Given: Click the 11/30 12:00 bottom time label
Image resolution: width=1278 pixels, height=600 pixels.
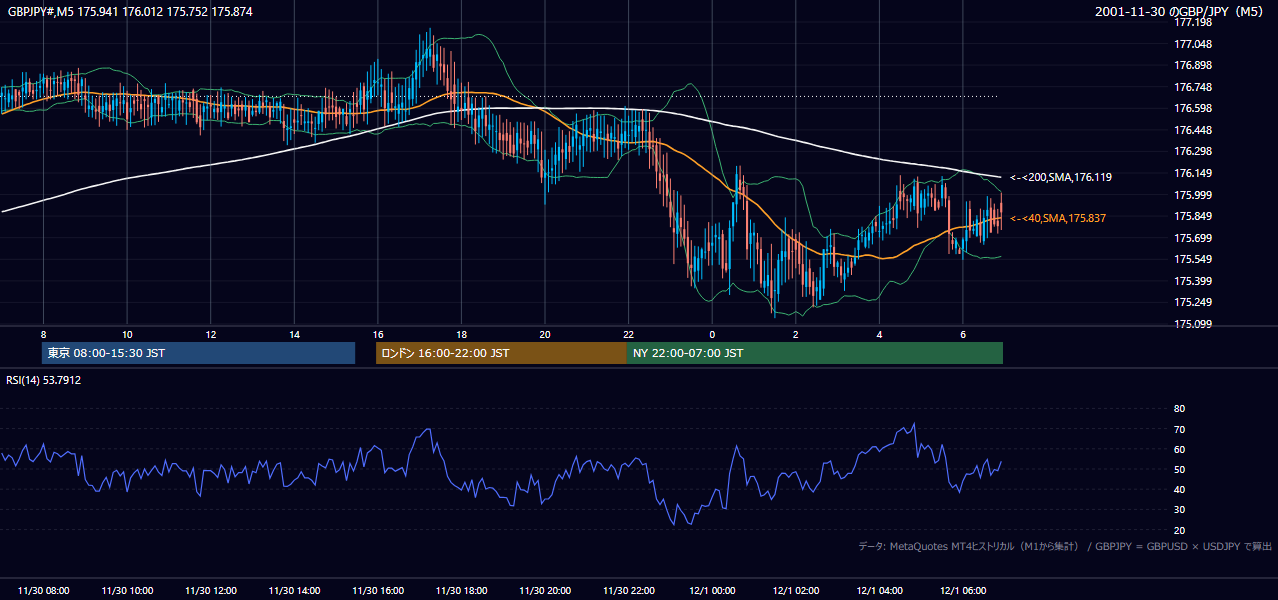Looking at the screenshot, I should tap(211, 591).
